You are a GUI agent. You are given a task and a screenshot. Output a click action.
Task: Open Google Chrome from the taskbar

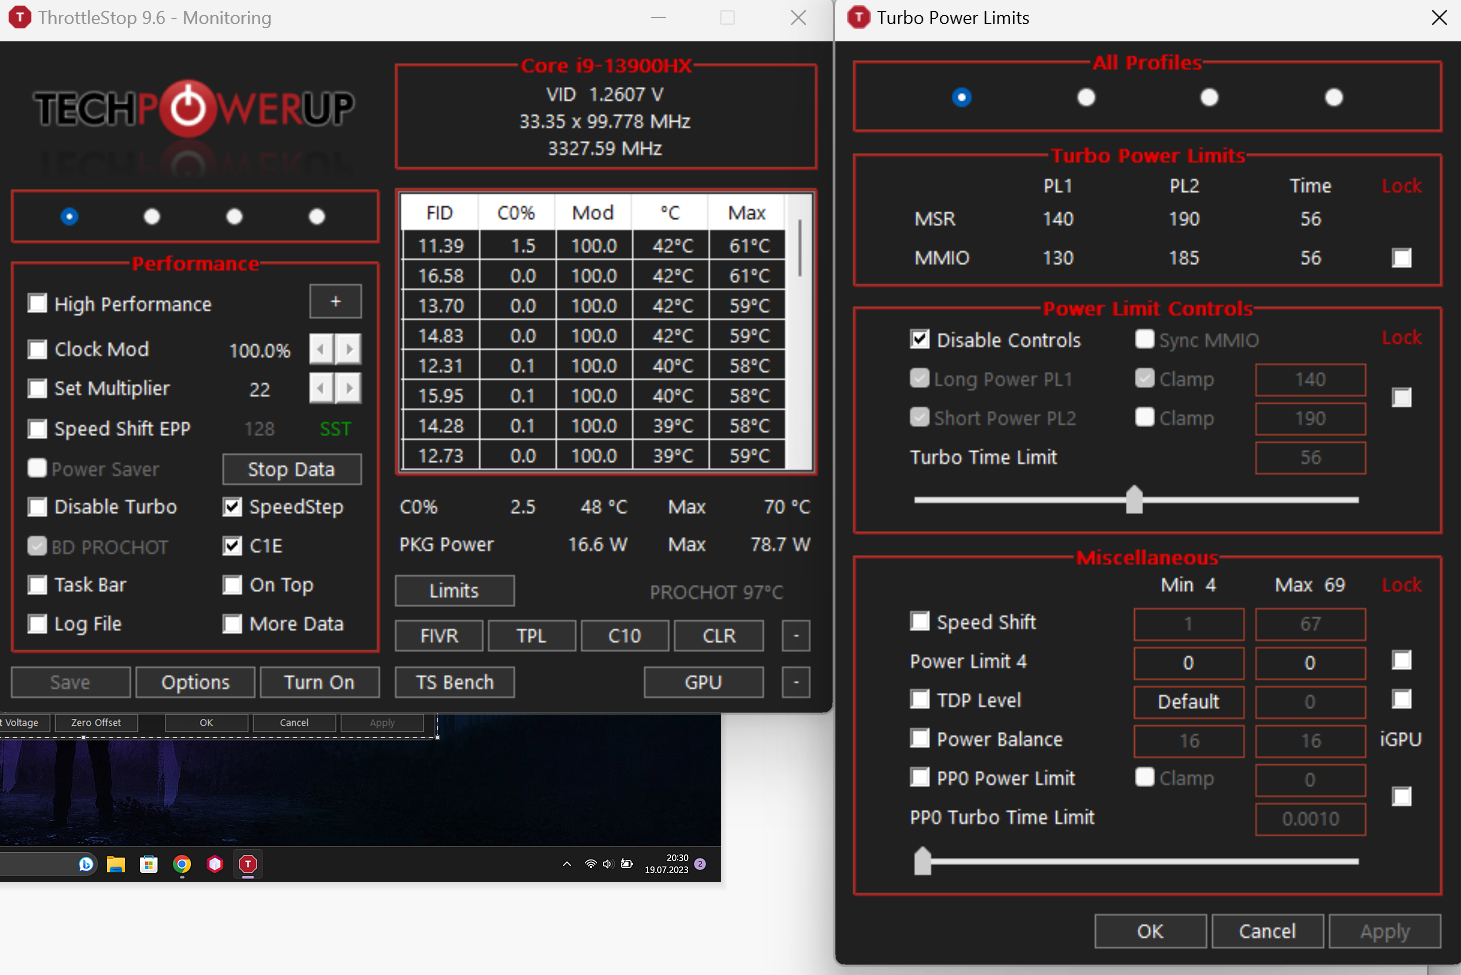182,864
